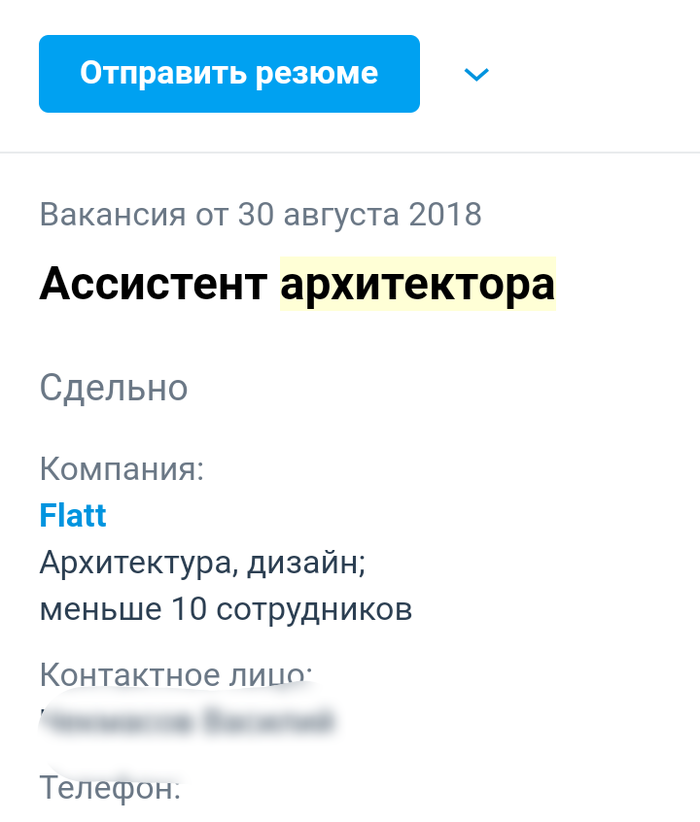
Task: Click the blurred contact person name
Action: click(x=190, y=721)
